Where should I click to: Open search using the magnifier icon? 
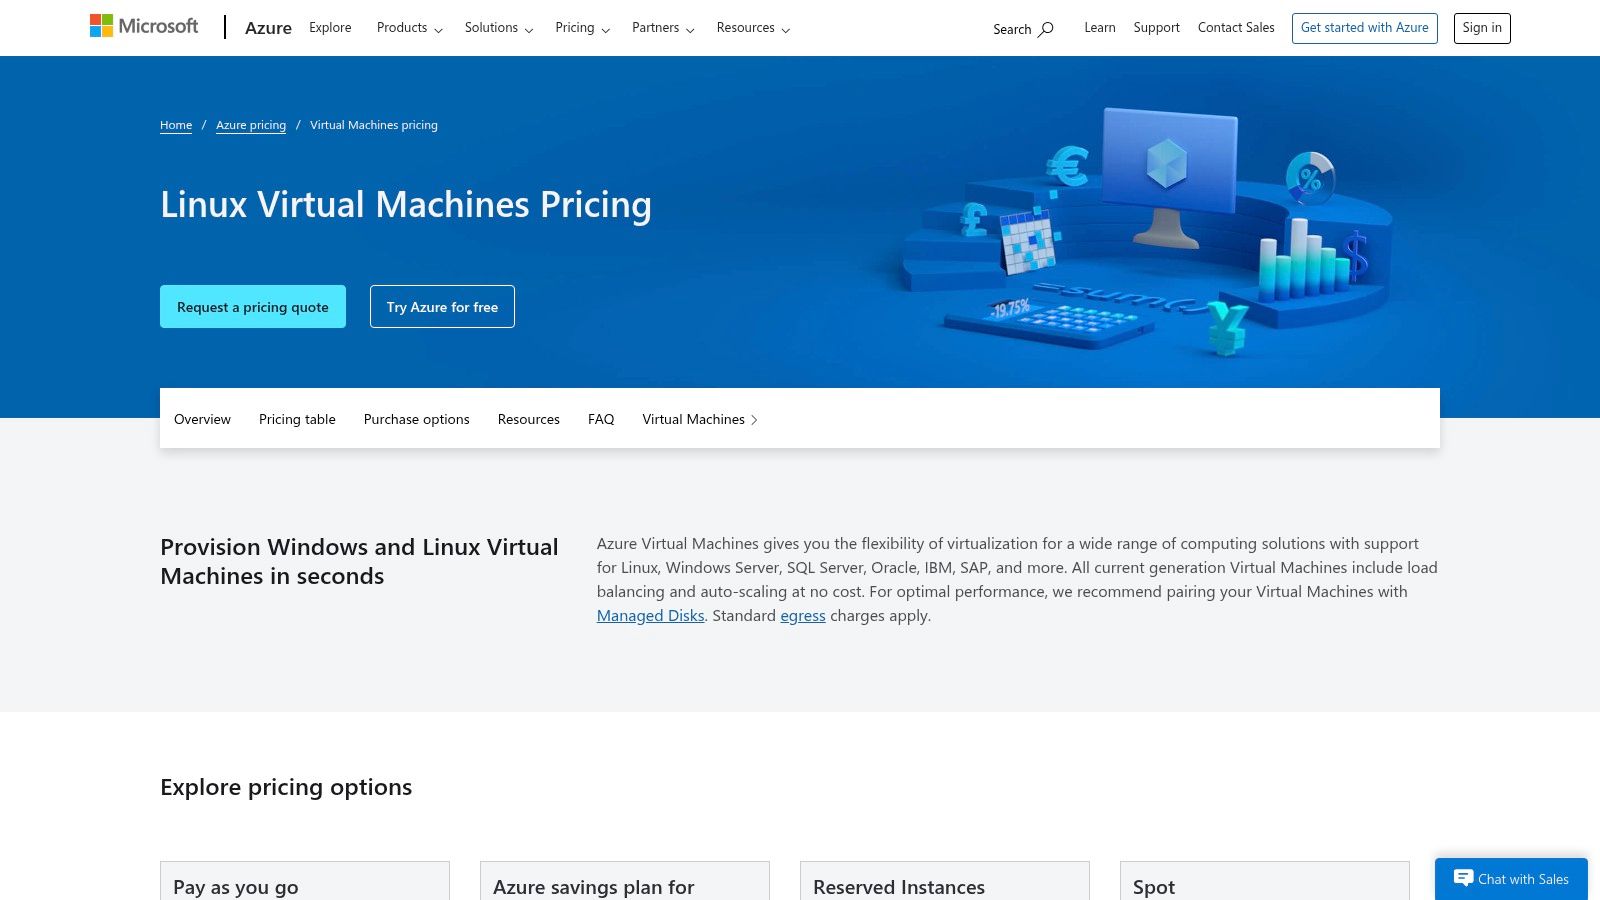(x=1046, y=29)
